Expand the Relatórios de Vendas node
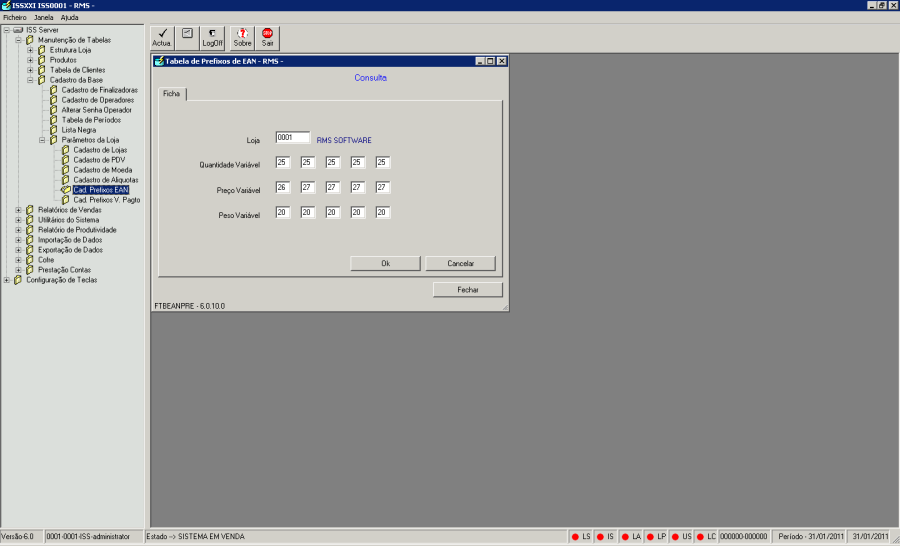 pos(18,210)
